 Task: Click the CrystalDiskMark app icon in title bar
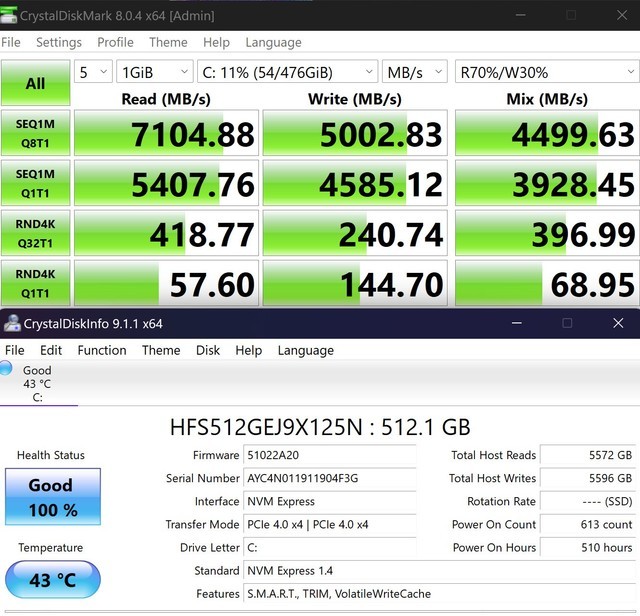pyautogui.click(x=11, y=16)
